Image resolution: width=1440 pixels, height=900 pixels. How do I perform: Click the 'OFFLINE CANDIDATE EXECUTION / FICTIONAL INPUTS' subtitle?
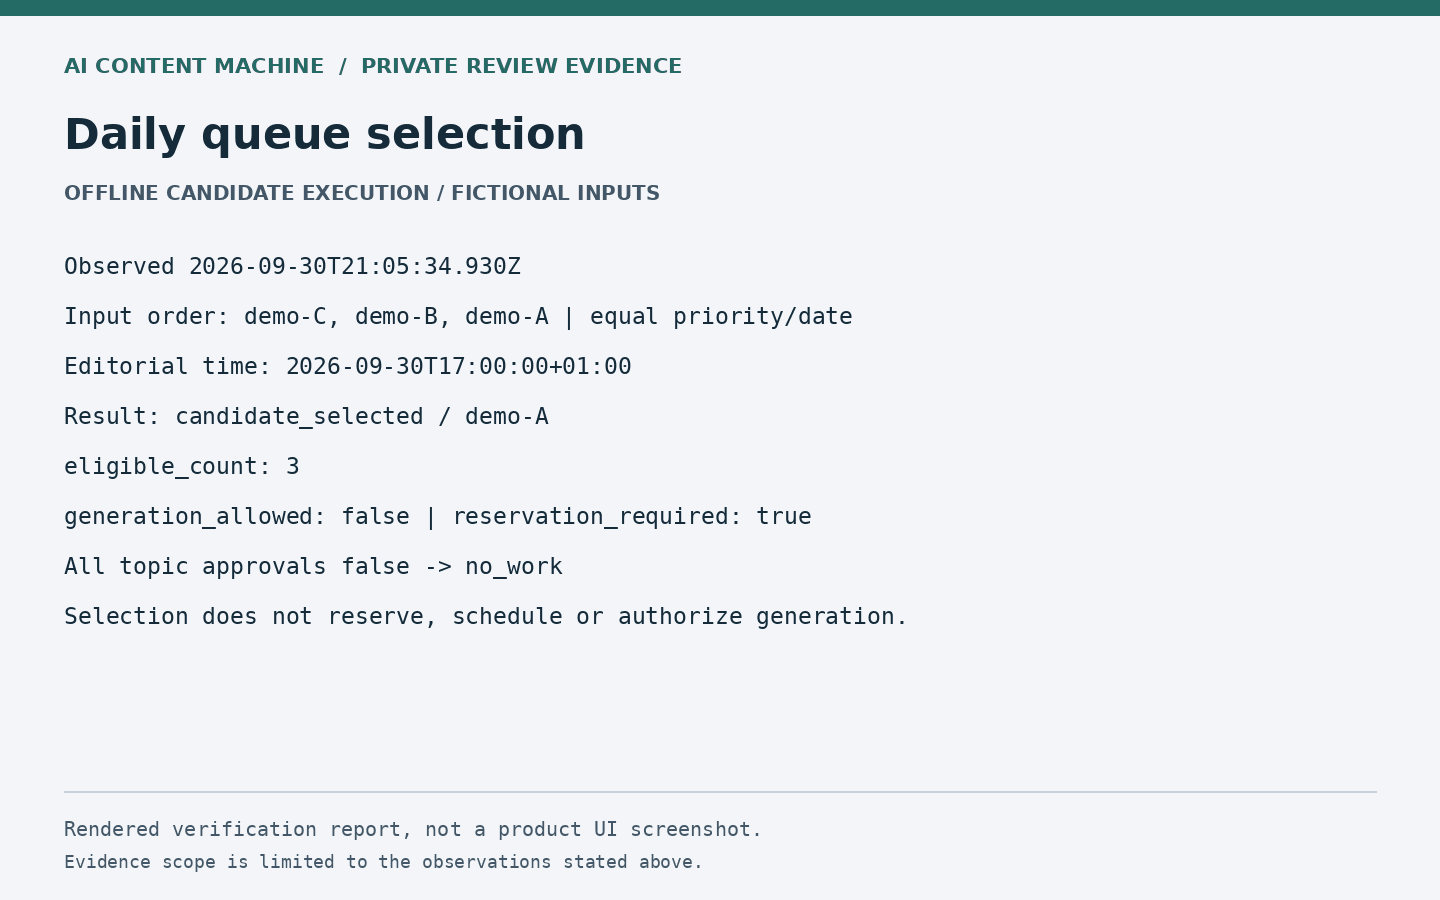(362, 194)
